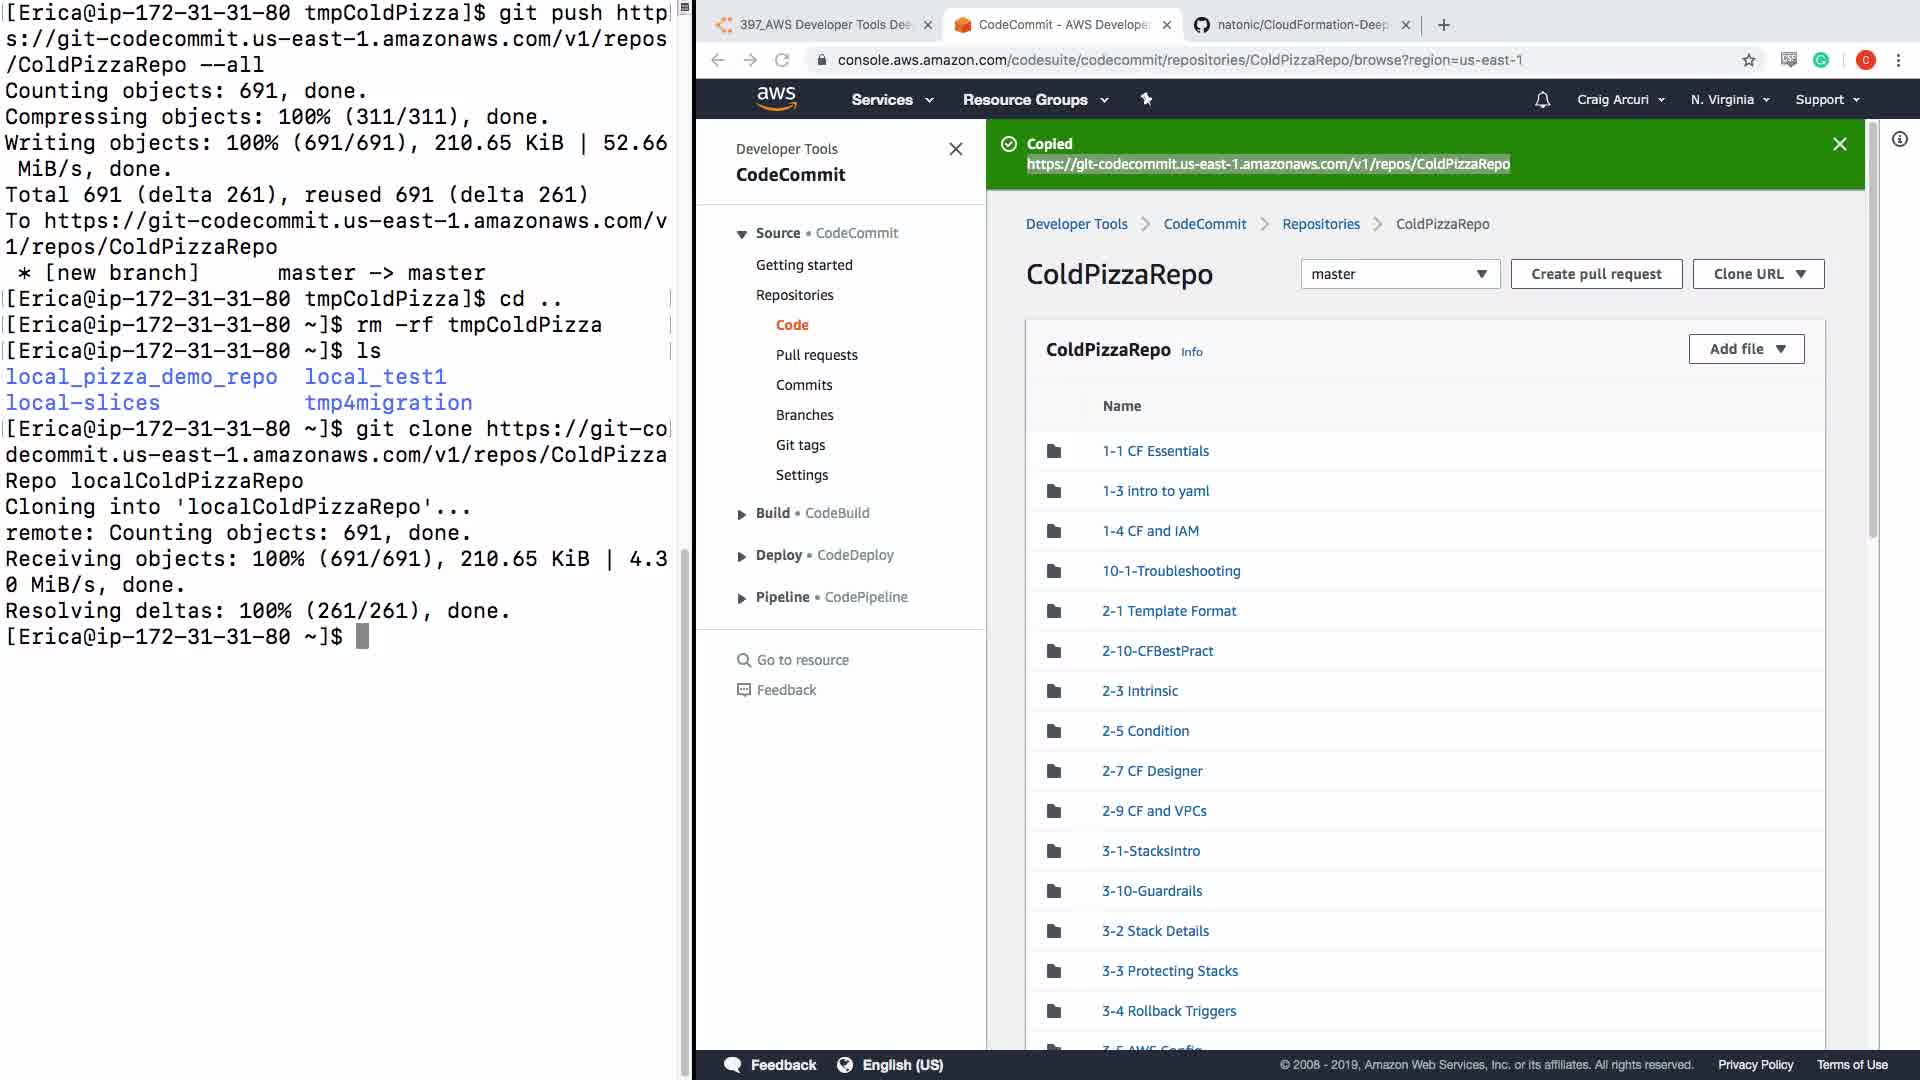
Task: Click the pin shortcuts icon in navbar
Action: pyautogui.click(x=1146, y=99)
